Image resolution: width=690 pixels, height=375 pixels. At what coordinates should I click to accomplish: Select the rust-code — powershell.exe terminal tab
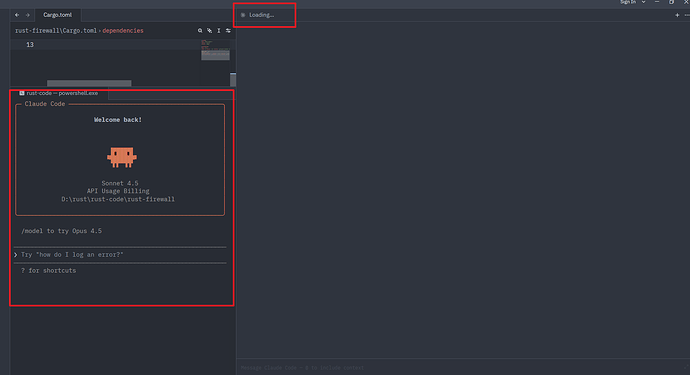pos(59,93)
